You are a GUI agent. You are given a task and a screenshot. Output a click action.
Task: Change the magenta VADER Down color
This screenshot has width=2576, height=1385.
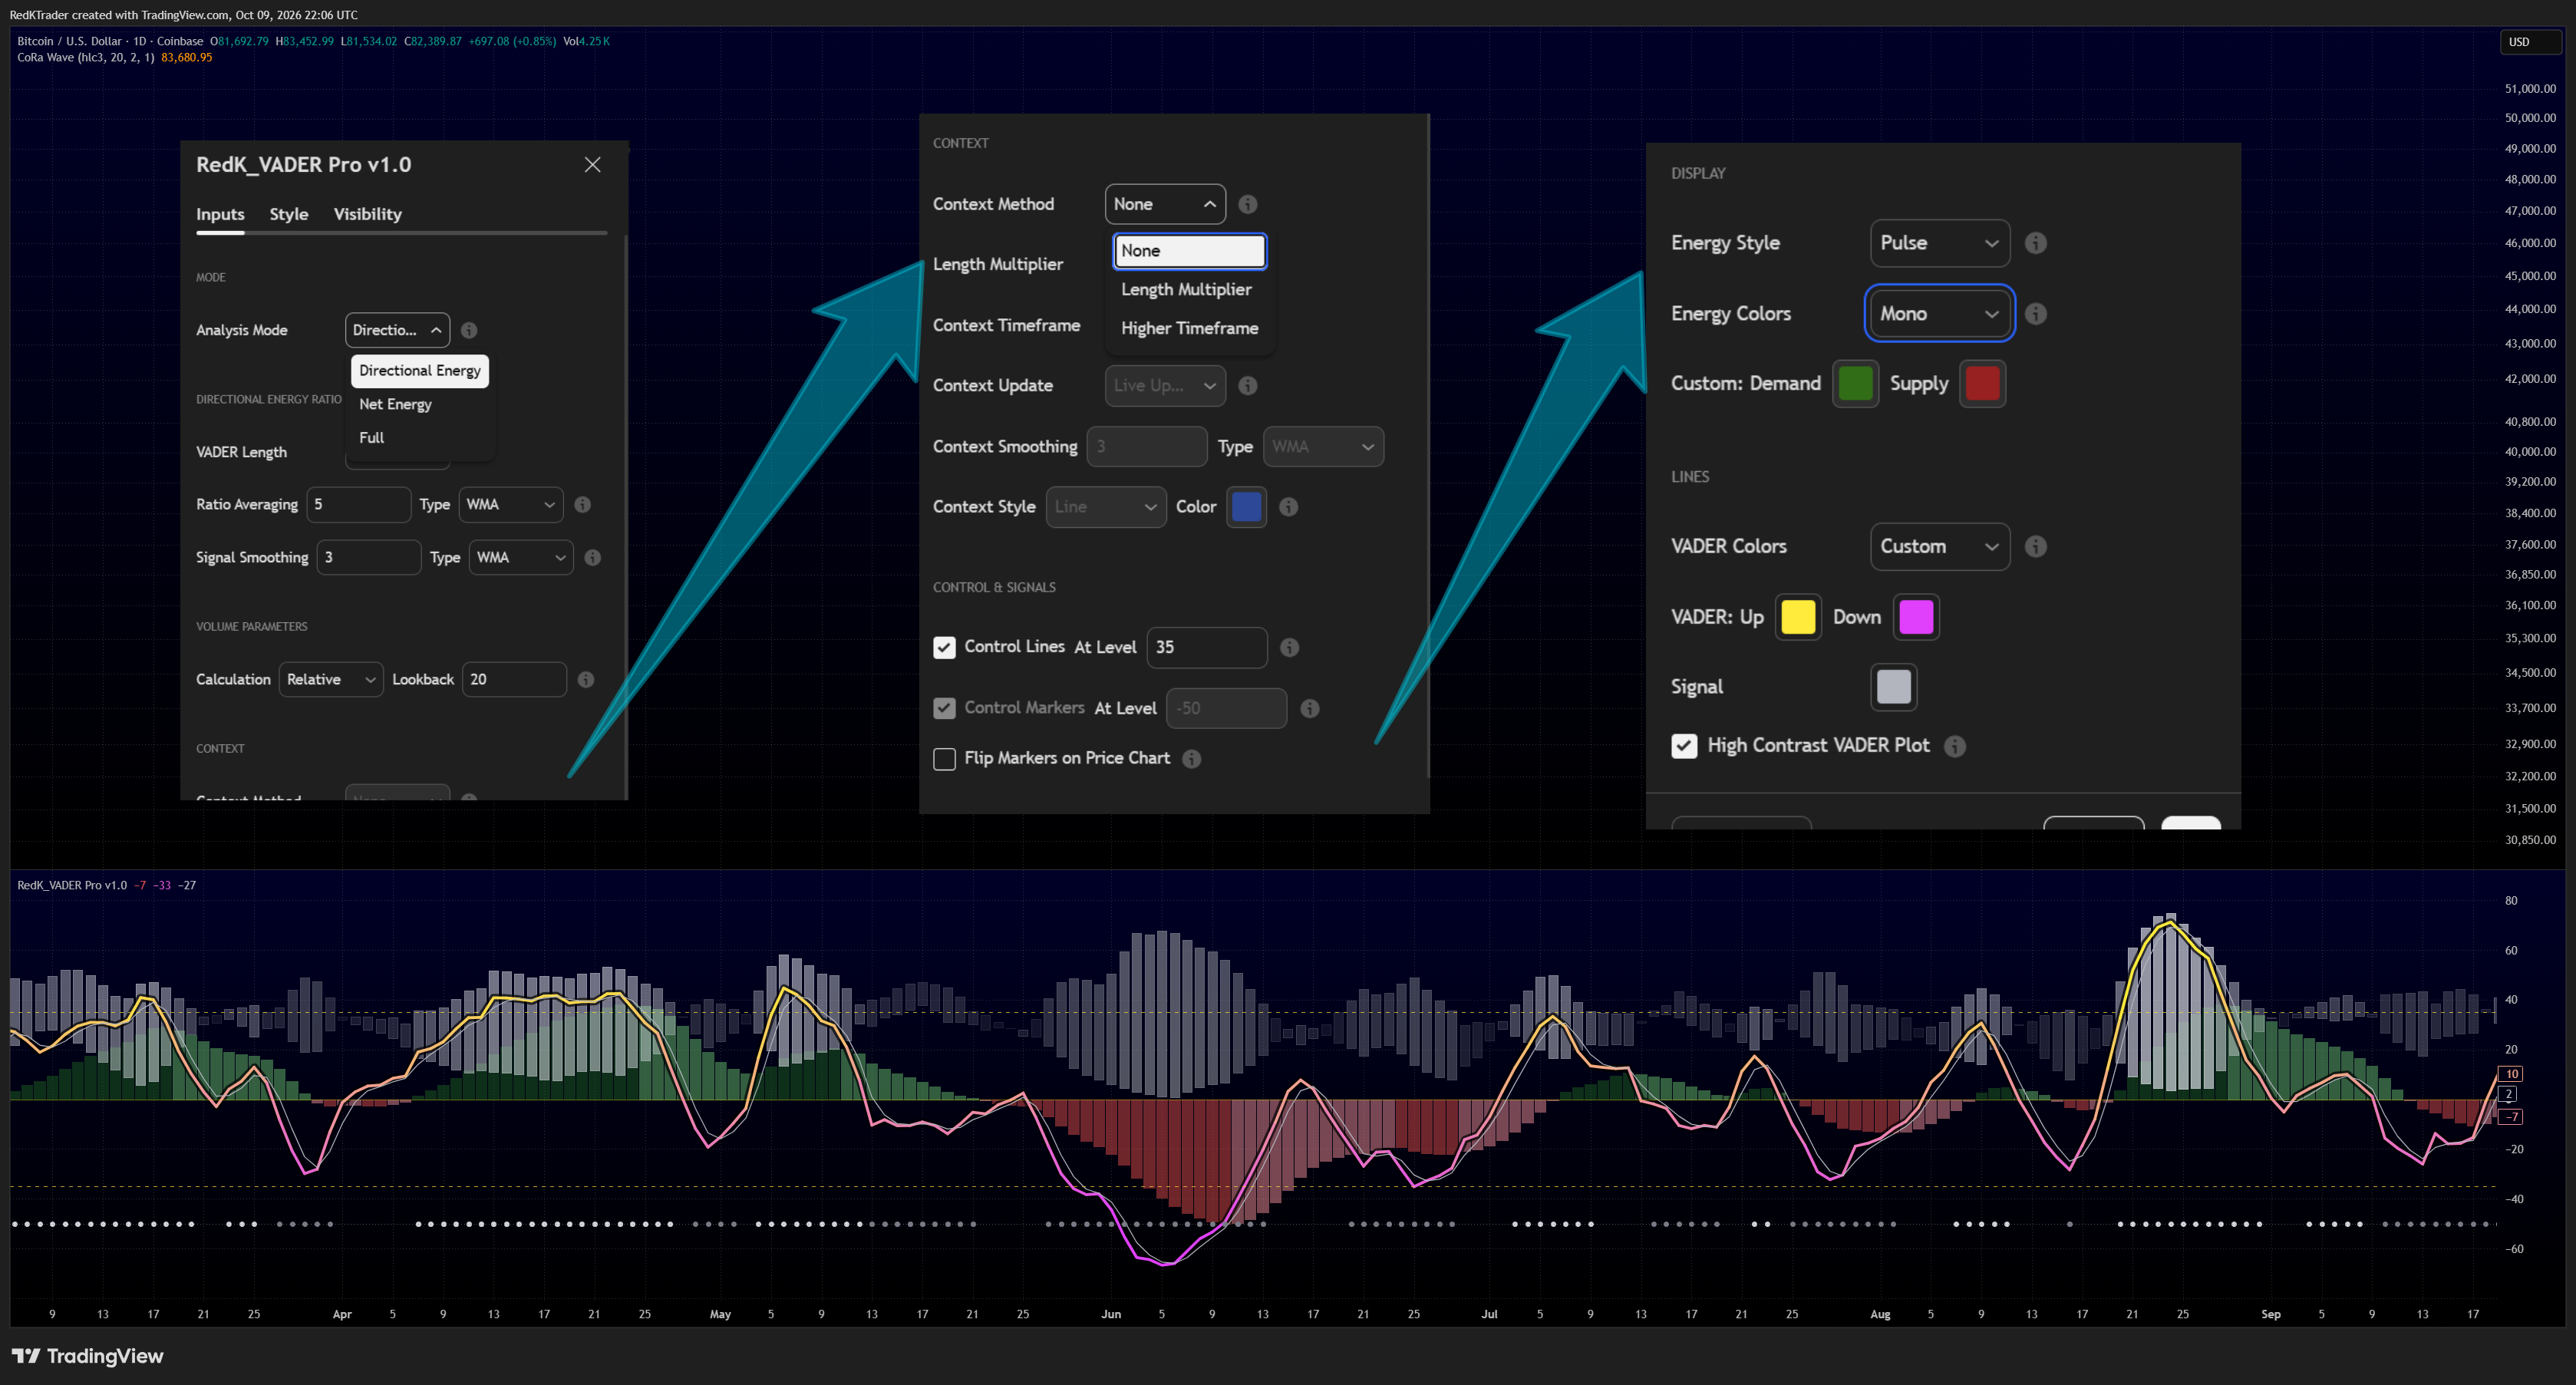[1916, 617]
